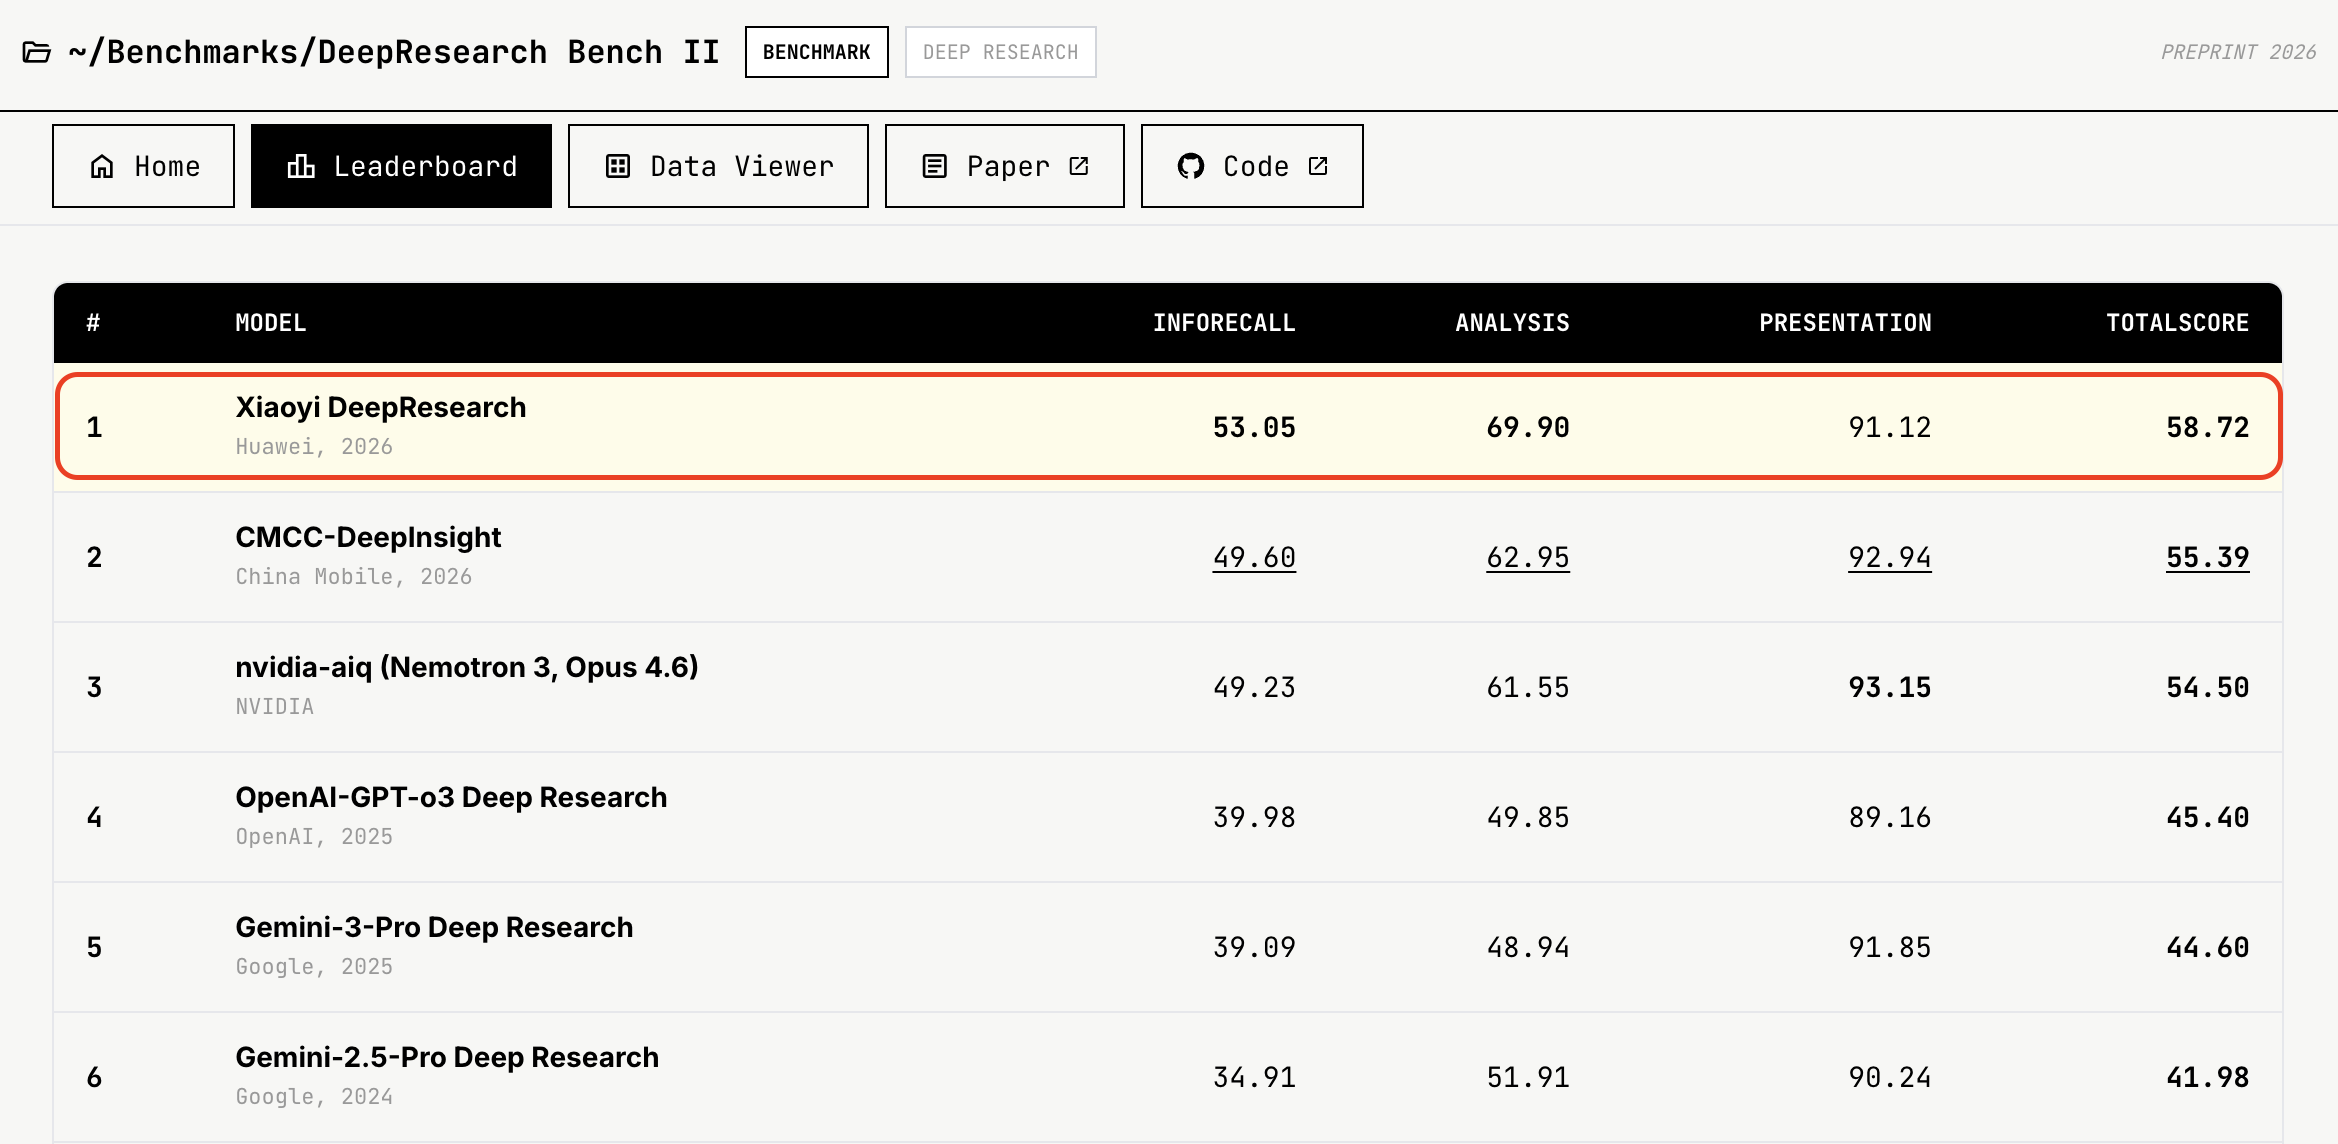Select Gemini-2.5-Pro Deep Research name
This screenshot has width=2338, height=1144.
tap(447, 1058)
